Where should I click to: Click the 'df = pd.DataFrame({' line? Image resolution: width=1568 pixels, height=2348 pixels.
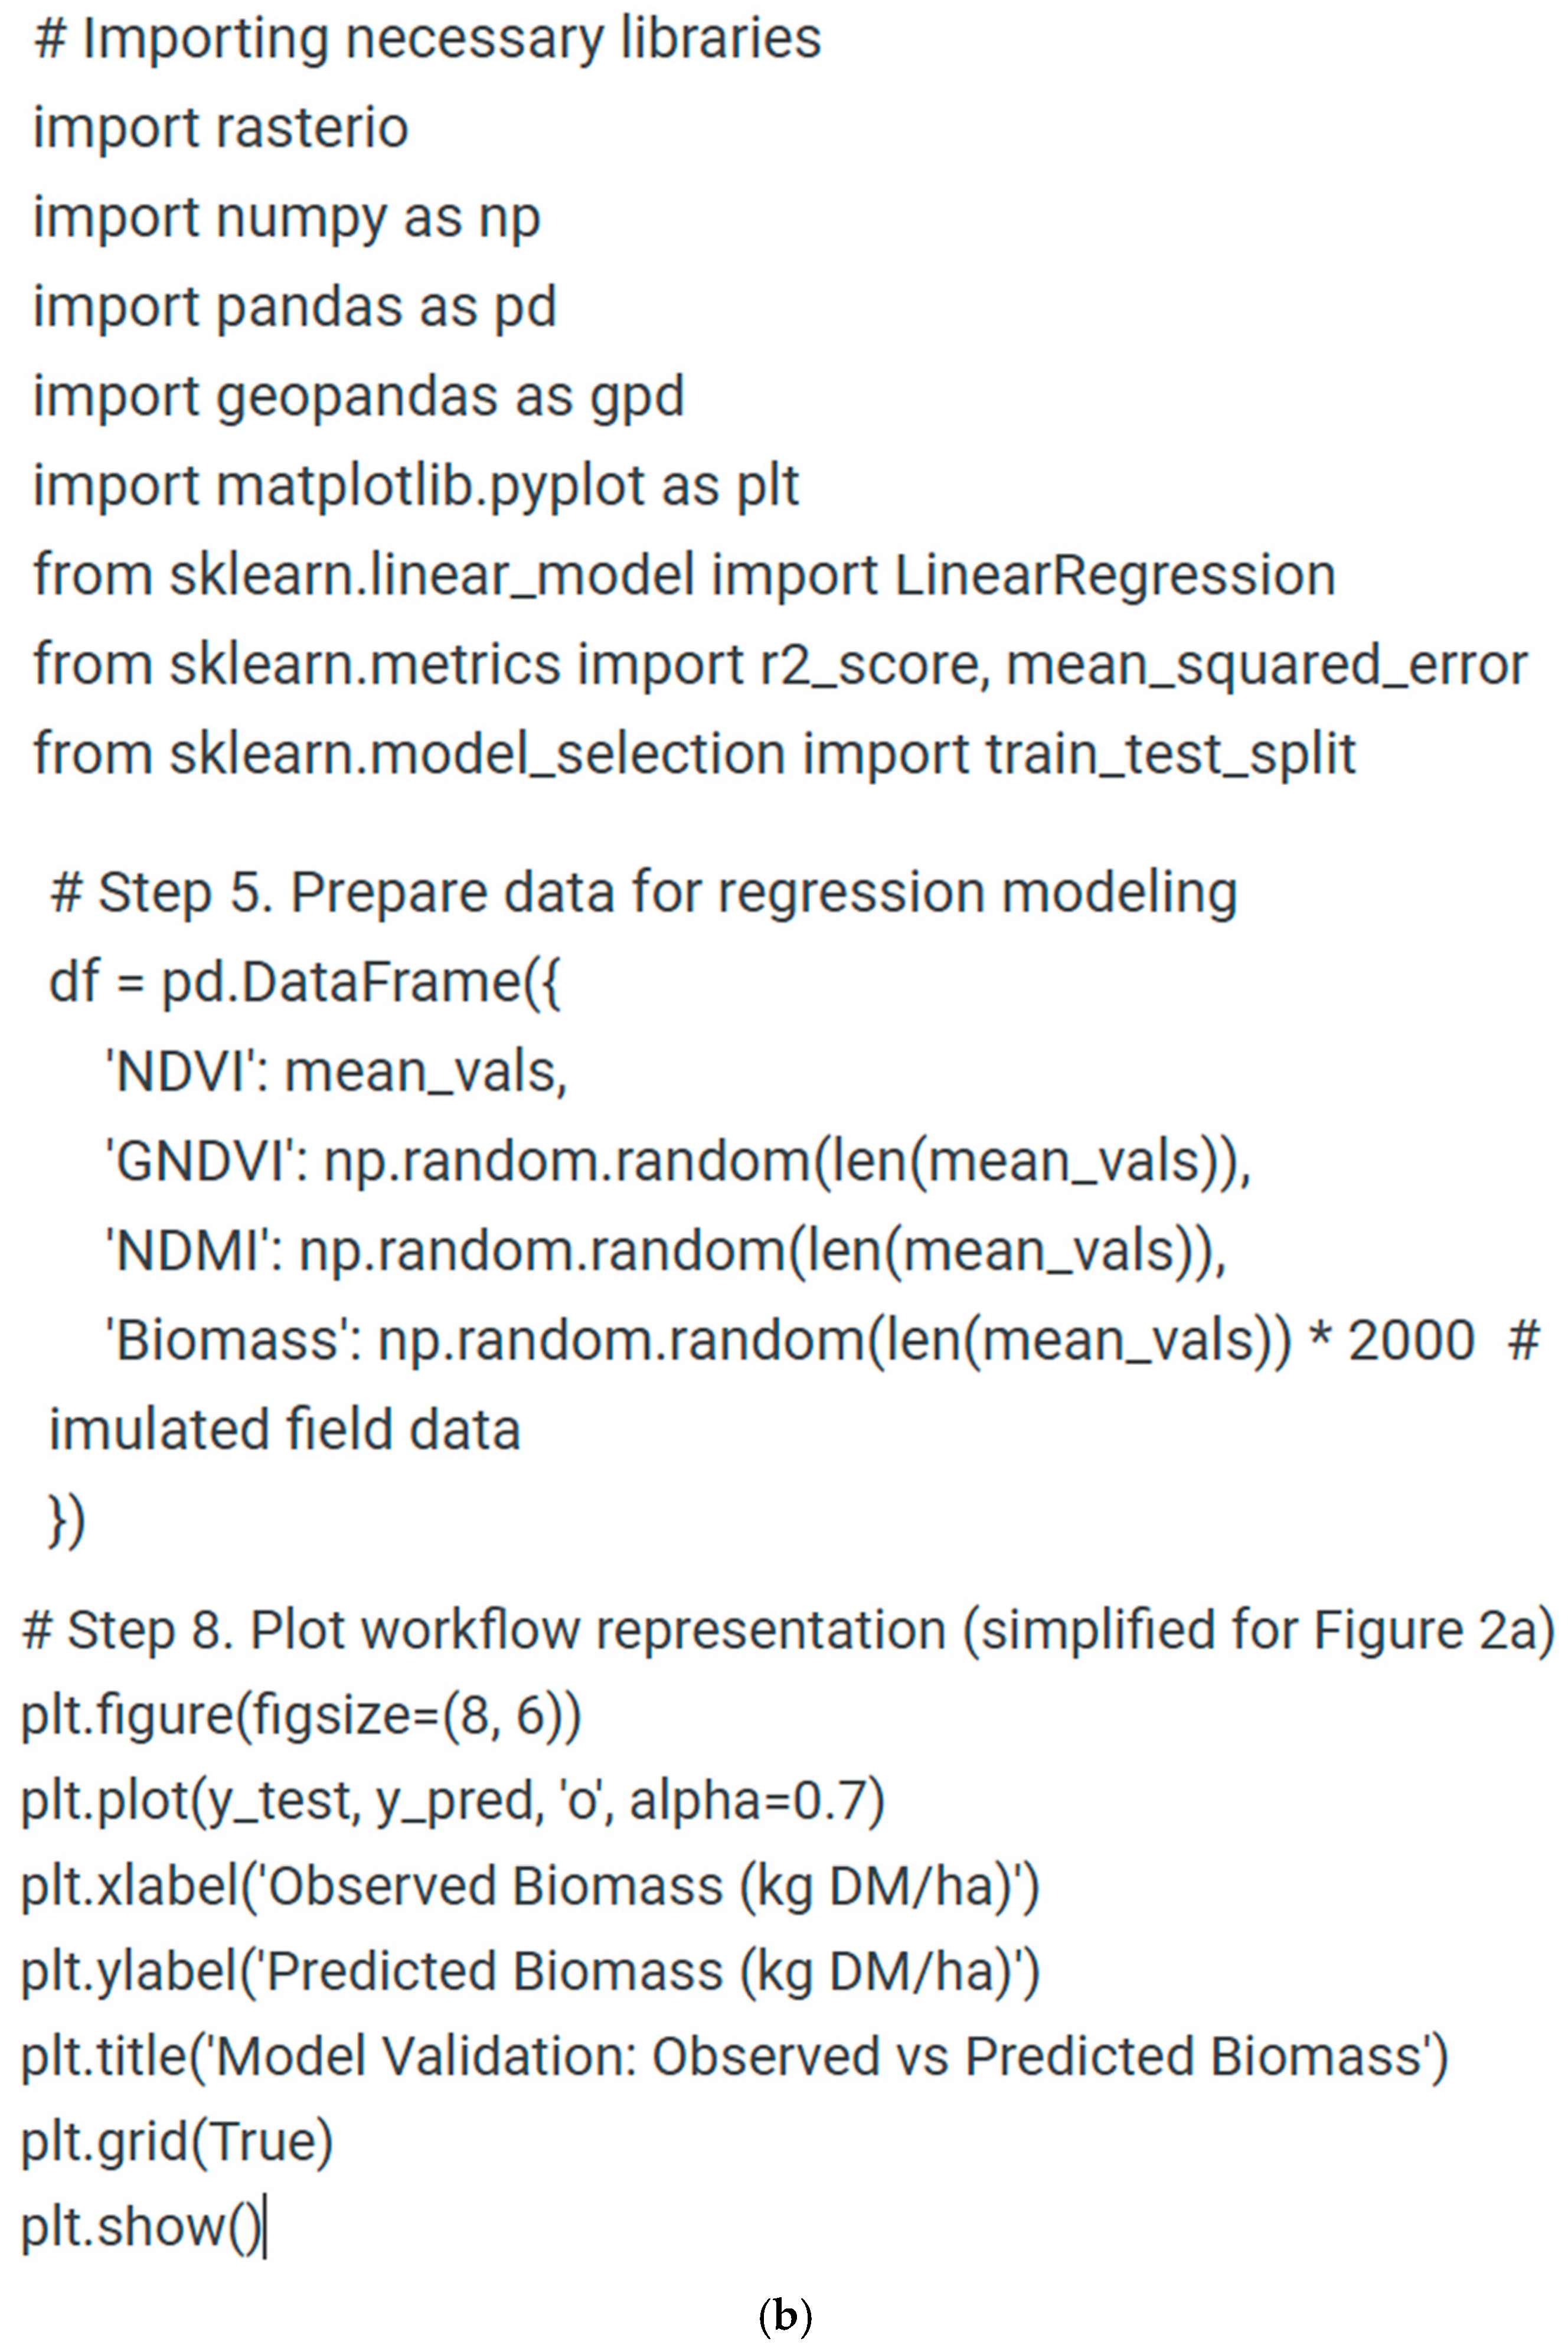305,983
